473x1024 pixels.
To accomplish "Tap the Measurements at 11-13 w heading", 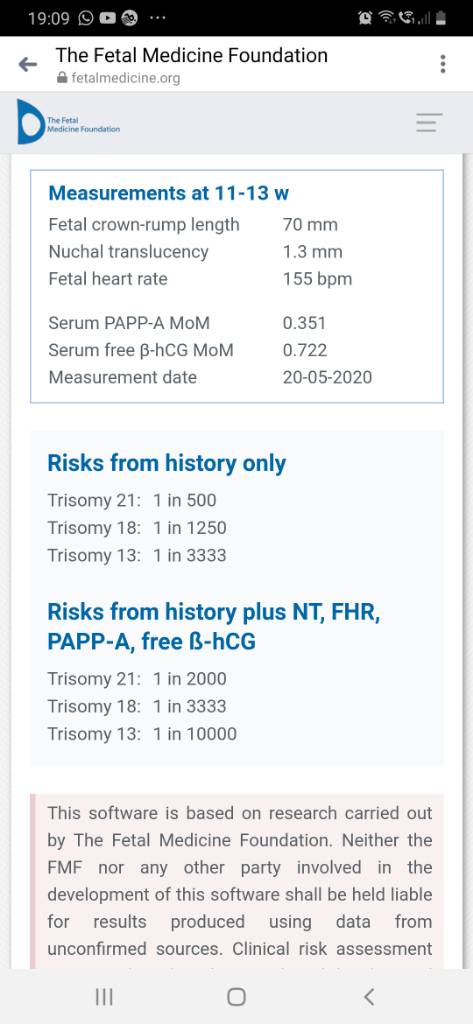I will [x=169, y=193].
